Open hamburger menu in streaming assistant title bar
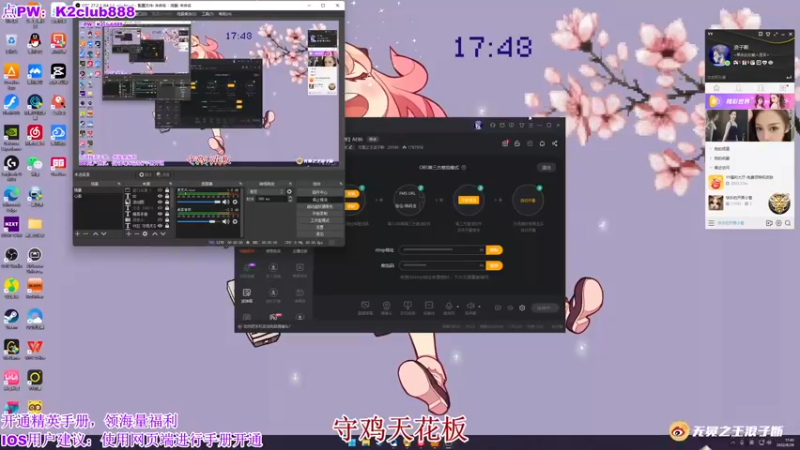Image resolution: width=800 pixels, height=450 pixels. coord(531,125)
